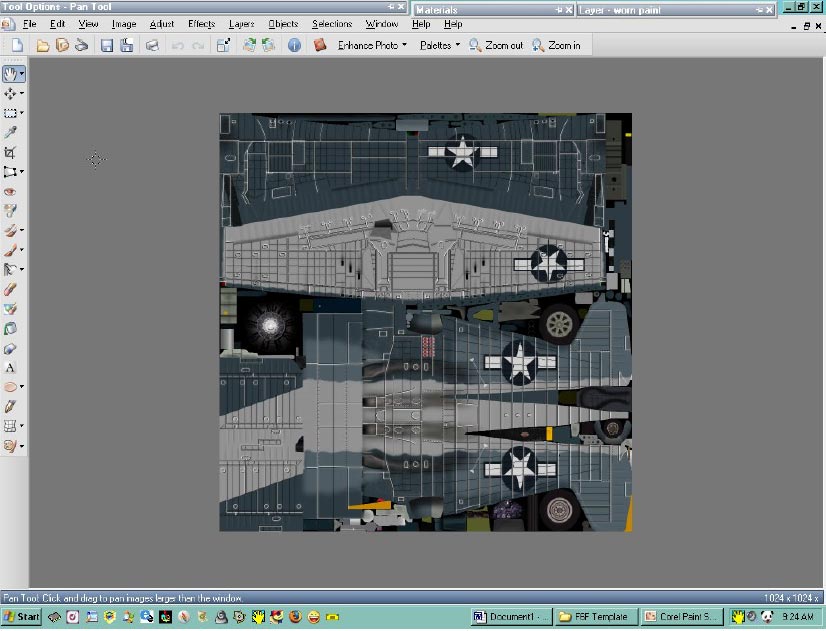The height and width of the screenshot is (631, 826).
Task: Expand the Move tool flyout arrow
Action: [x=22, y=93]
